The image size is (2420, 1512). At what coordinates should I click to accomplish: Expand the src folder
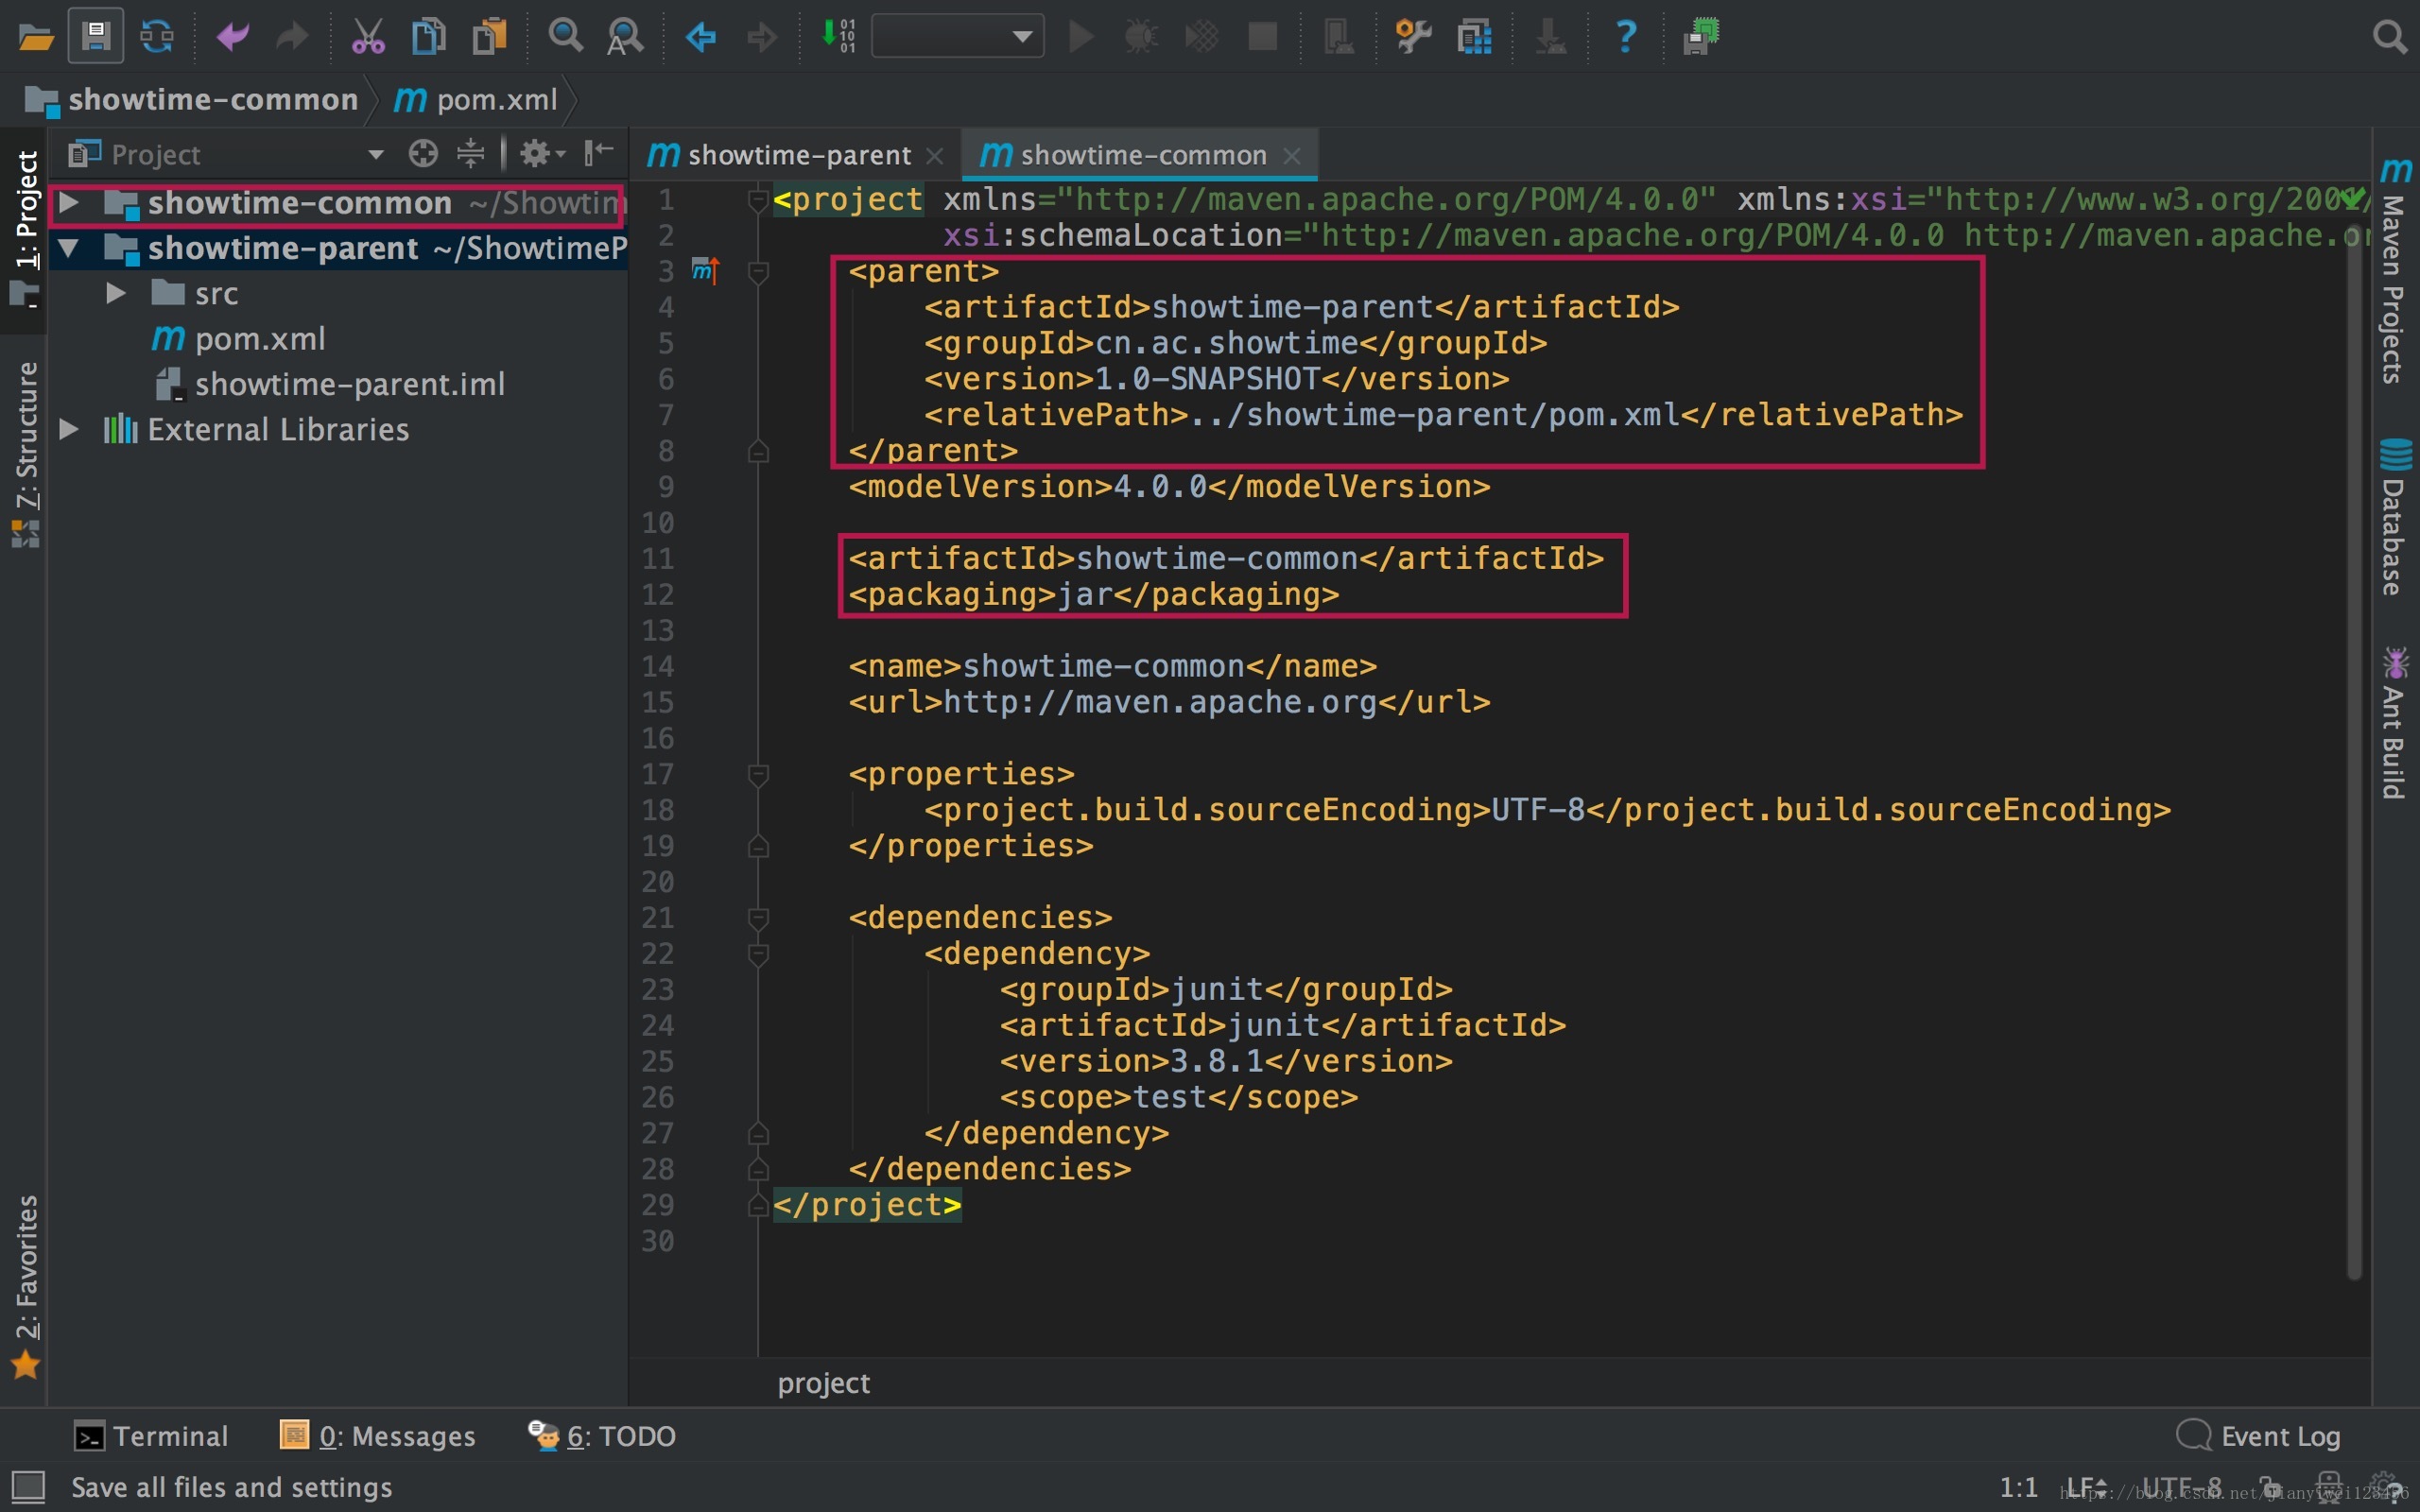[x=115, y=294]
